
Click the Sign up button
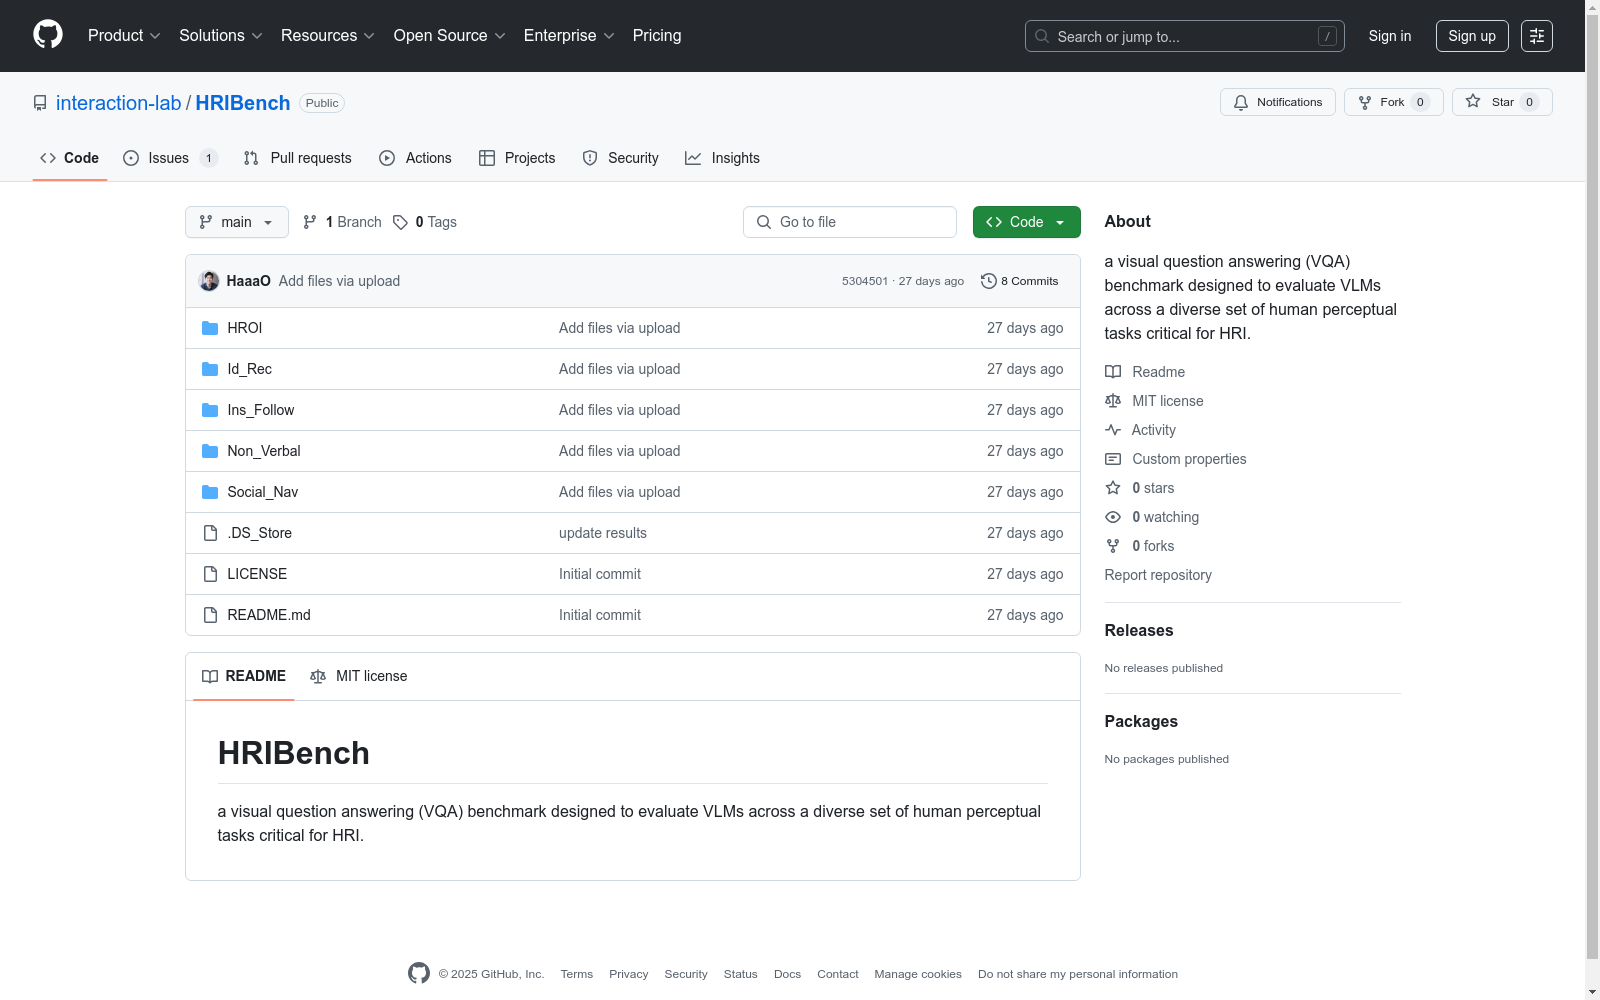click(1472, 36)
